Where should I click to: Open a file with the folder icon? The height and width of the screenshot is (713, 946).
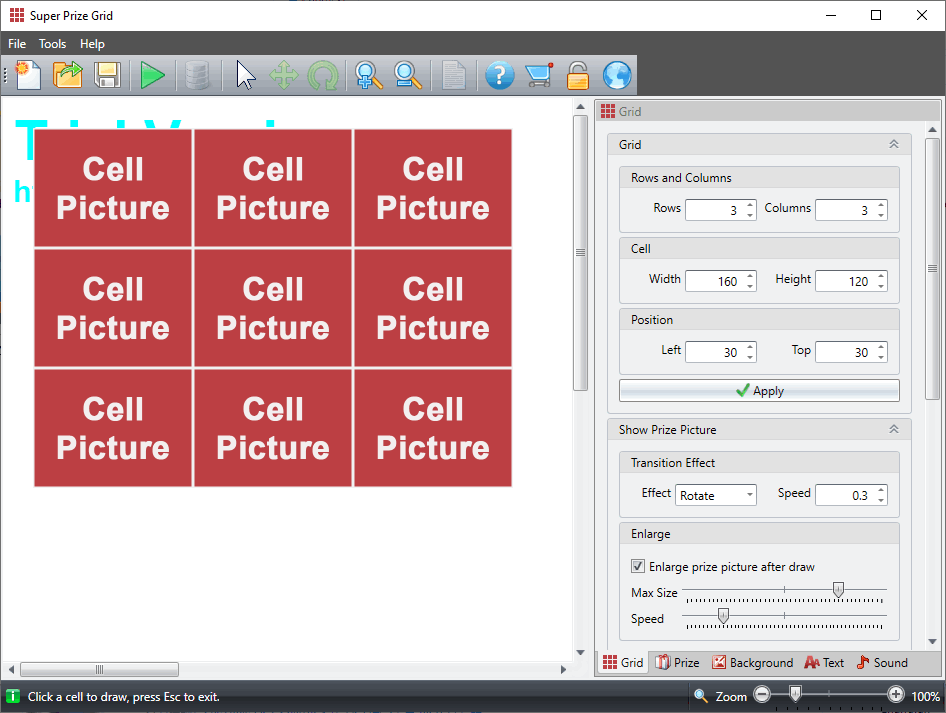coord(68,75)
